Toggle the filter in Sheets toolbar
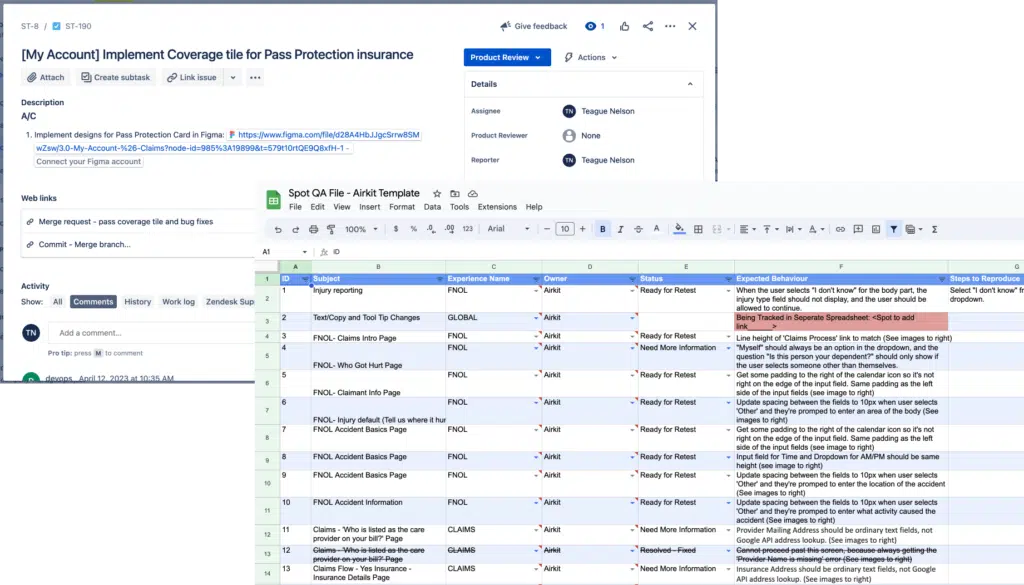This screenshot has height=585, width=1024. tap(893, 229)
